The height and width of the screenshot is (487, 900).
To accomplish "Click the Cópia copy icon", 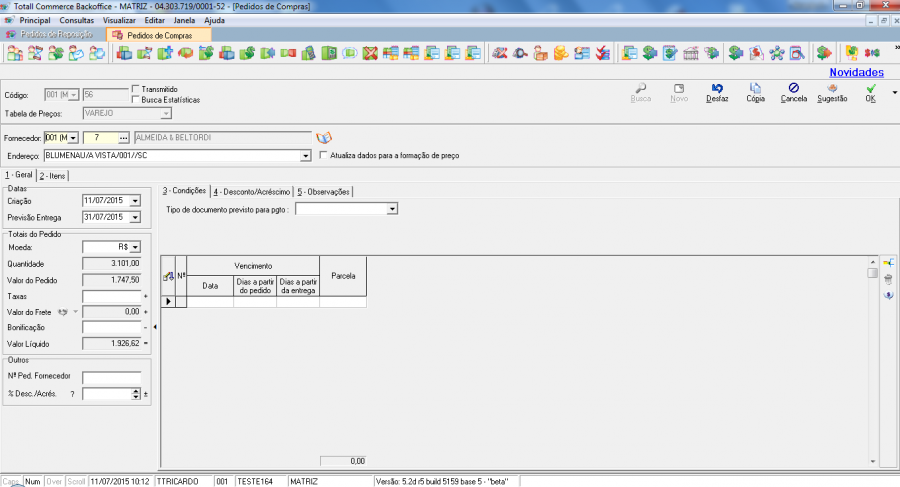I will pyautogui.click(x=755, y=88).
